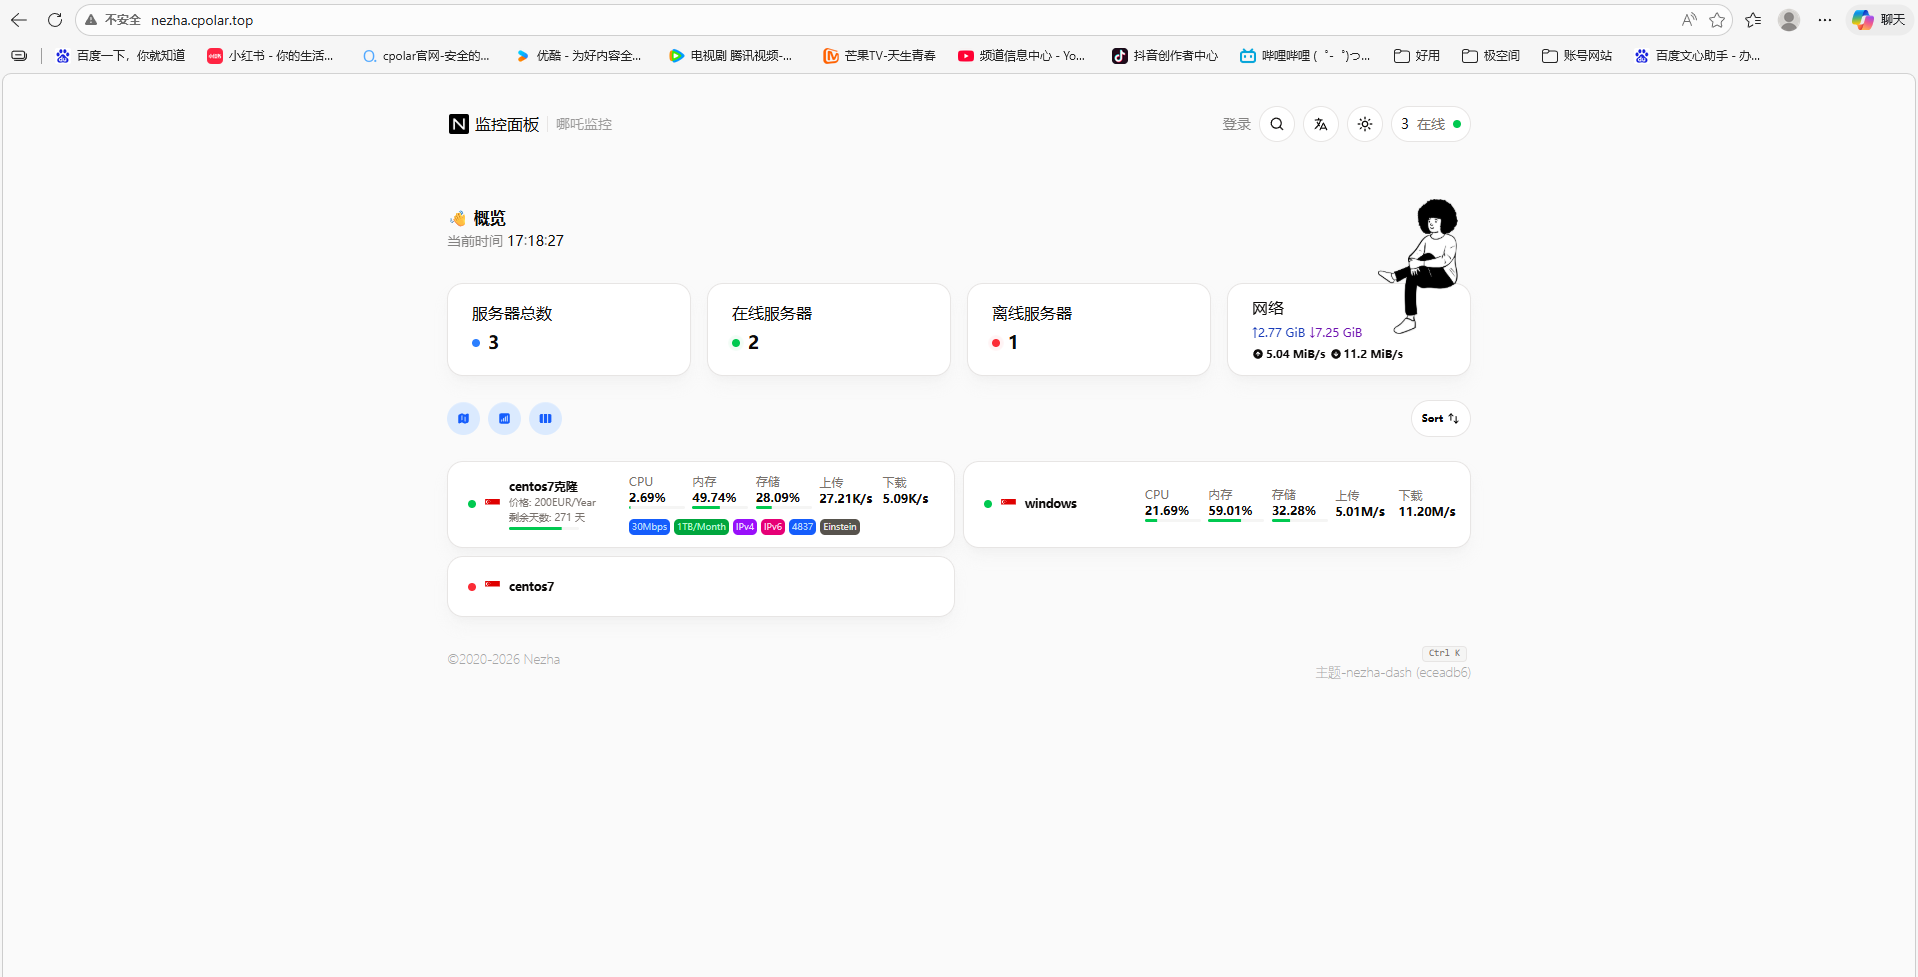
Task: Open the Sort dropdown
Action: 1440,418
